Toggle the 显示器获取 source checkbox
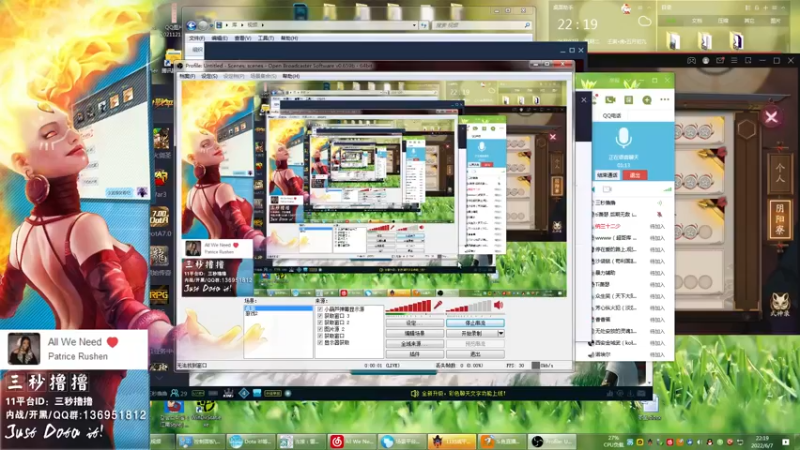 (x=320, y=342)
